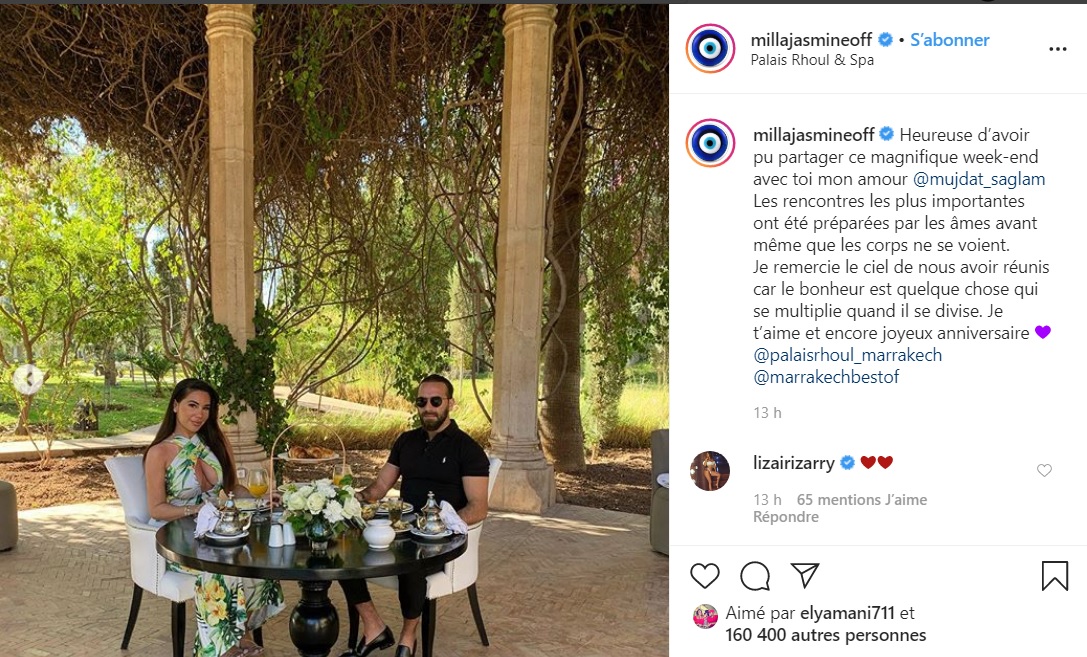Like lizairizarry's comment with small heart
This screenshot has width=1087, height=657.
(1044, 471)
